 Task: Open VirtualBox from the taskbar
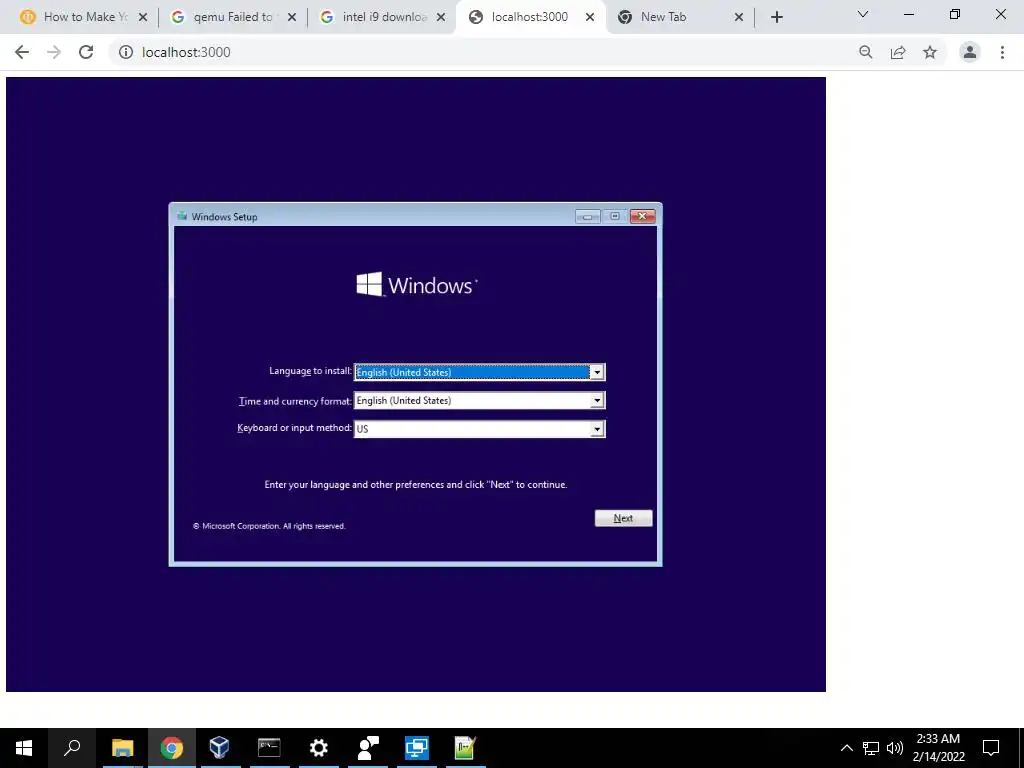pos(219,748)
